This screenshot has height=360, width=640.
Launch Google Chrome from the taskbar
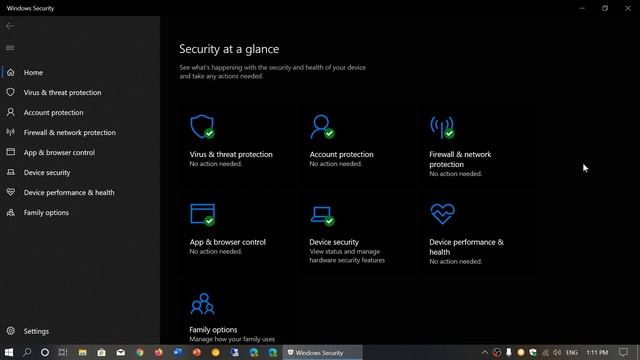coord(140,352)
